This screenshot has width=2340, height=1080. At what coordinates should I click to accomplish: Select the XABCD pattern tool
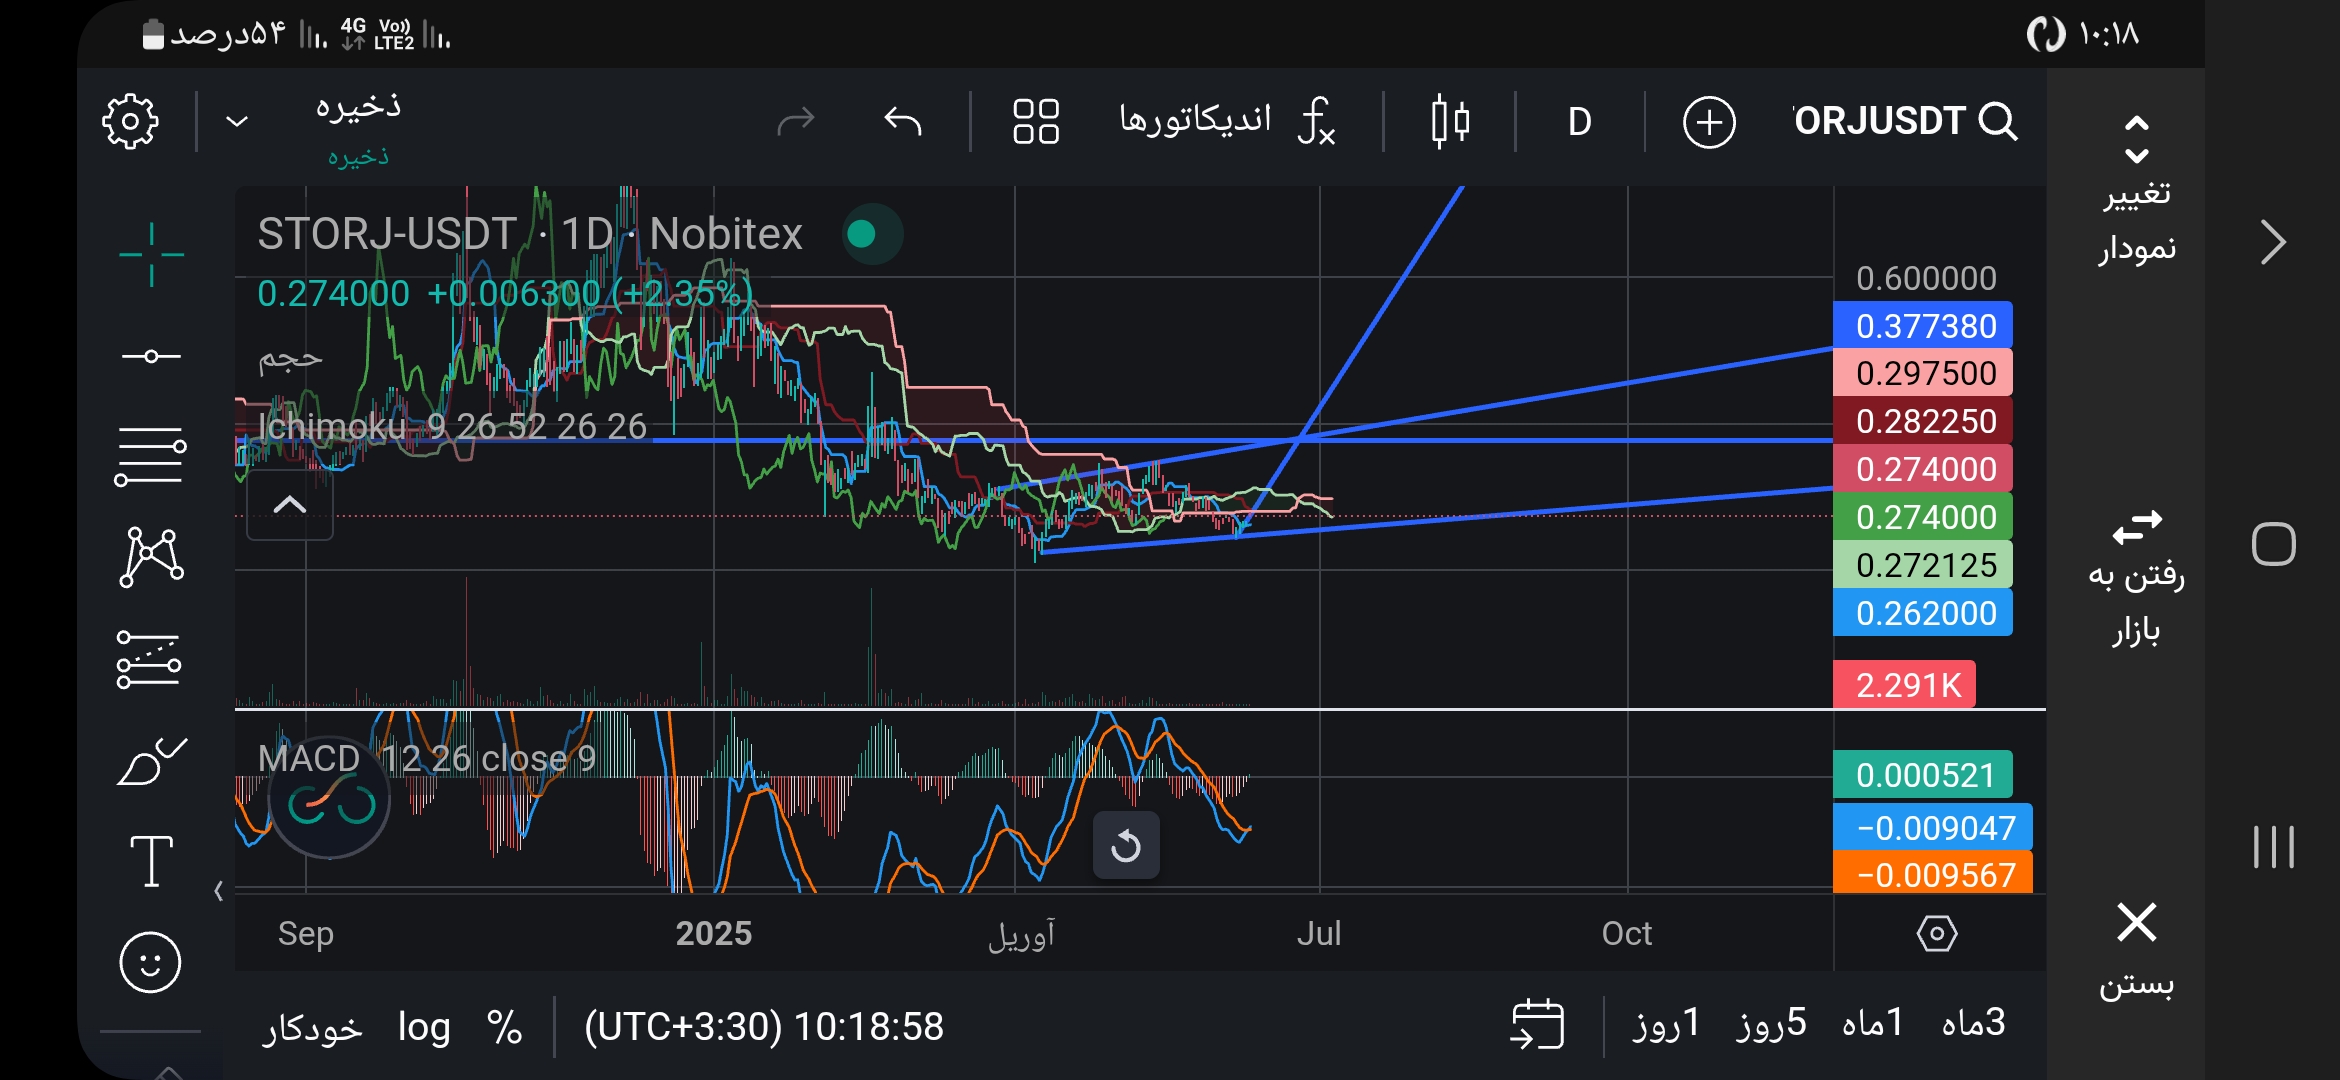tap(151, 556)
